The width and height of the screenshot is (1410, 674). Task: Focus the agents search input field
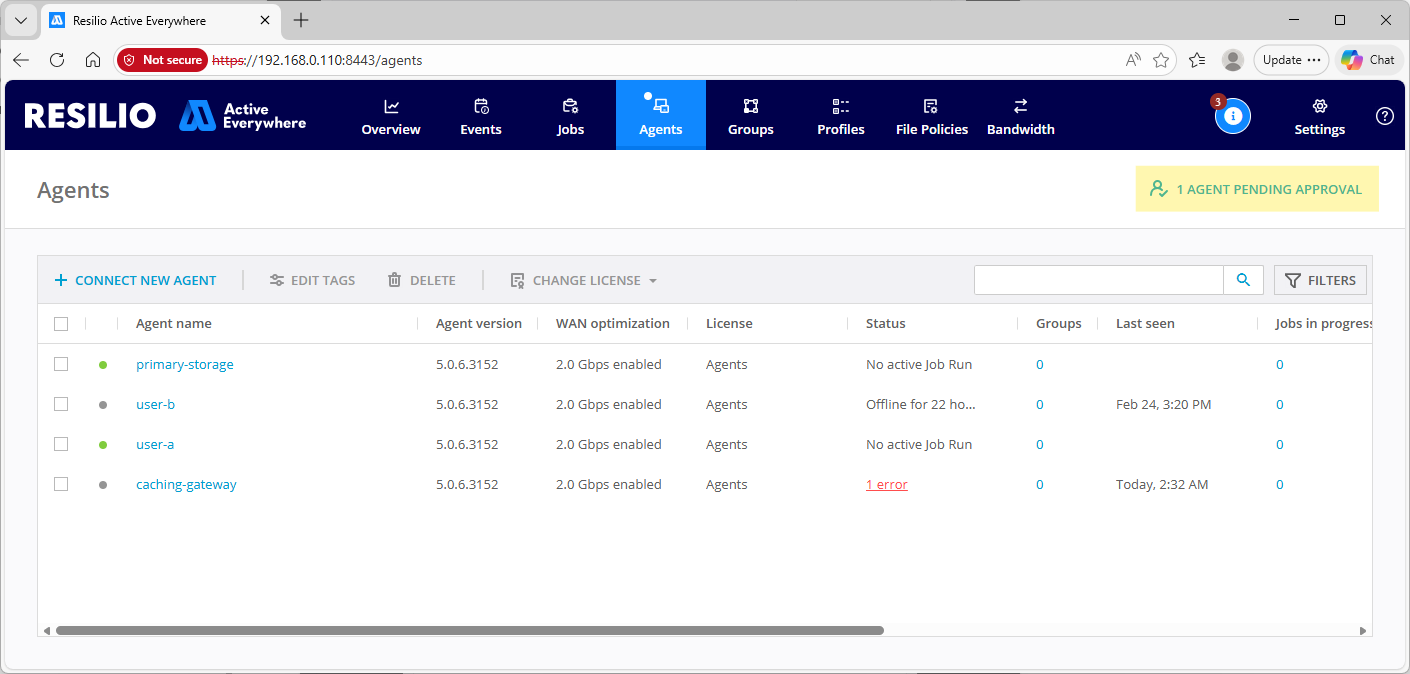[1098, 280]
